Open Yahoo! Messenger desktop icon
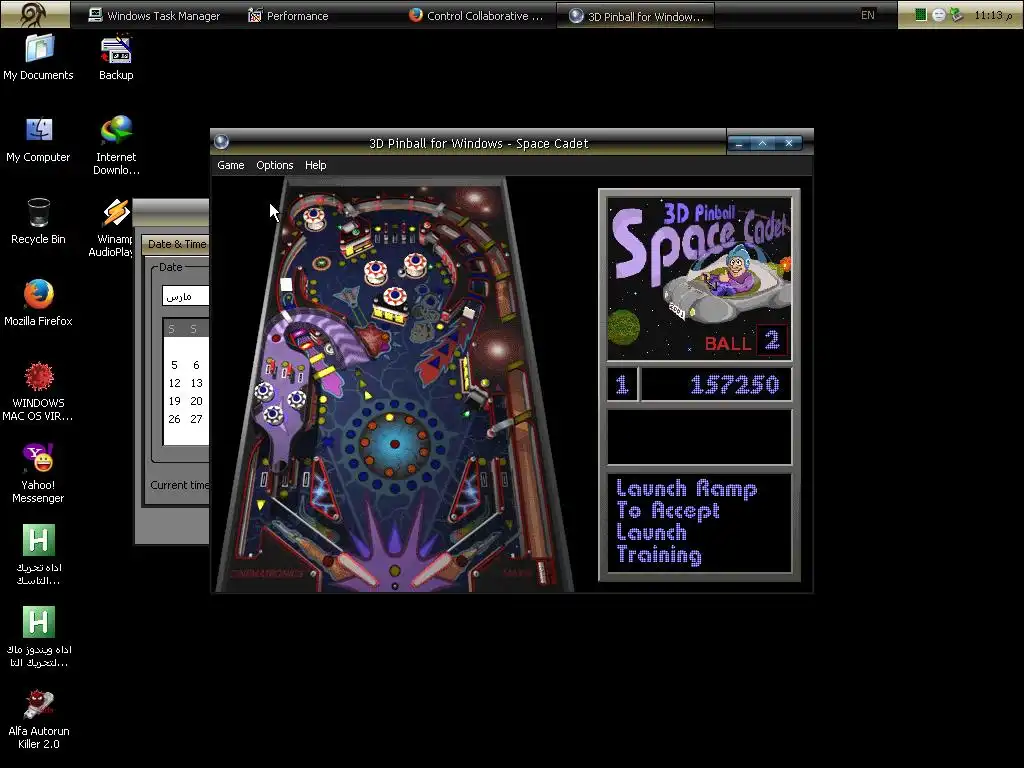Image resolution: width=1024 pixels, height=768 pixels. coord(39,473)
